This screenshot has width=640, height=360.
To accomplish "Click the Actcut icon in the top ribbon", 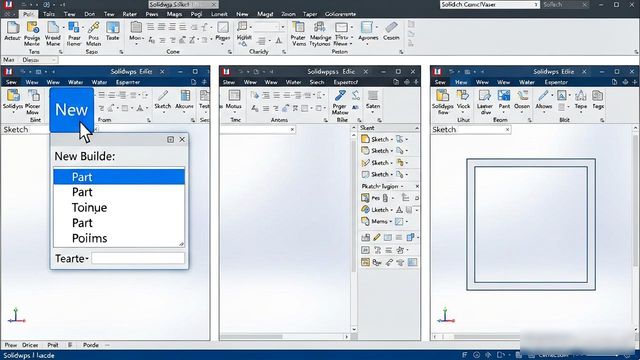I will click(12, 31).
